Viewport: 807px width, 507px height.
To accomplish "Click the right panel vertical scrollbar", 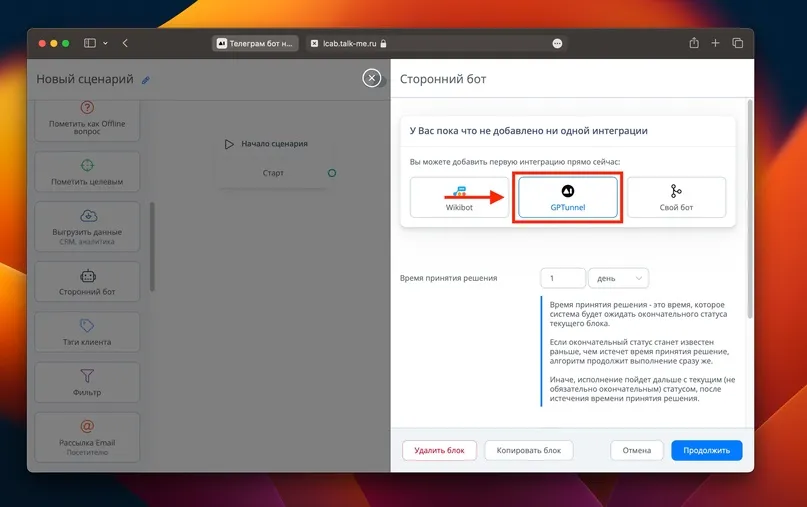I will click(x=750, y=208).
